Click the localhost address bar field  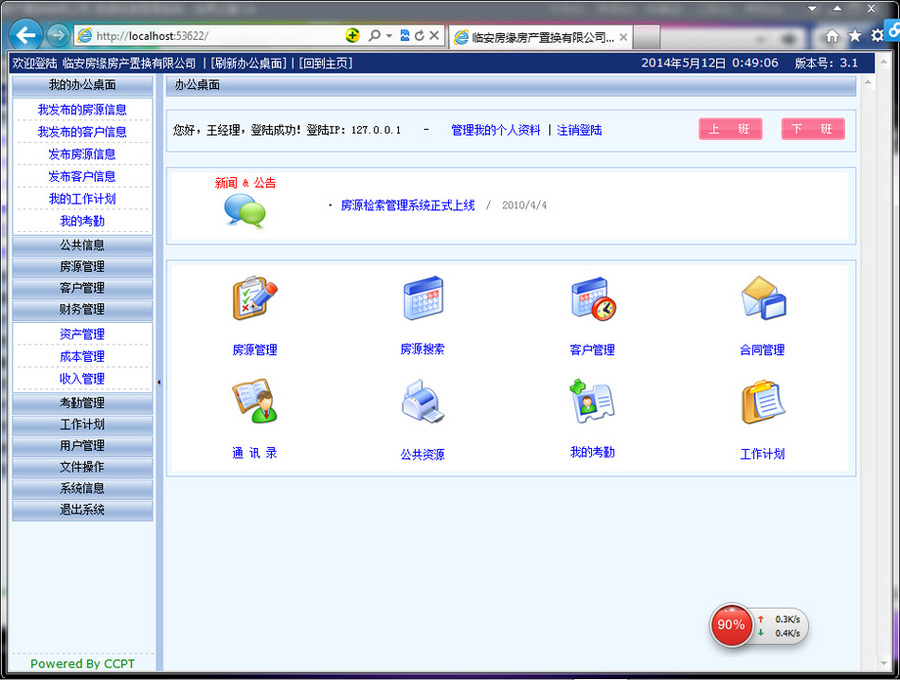point(218,36)
